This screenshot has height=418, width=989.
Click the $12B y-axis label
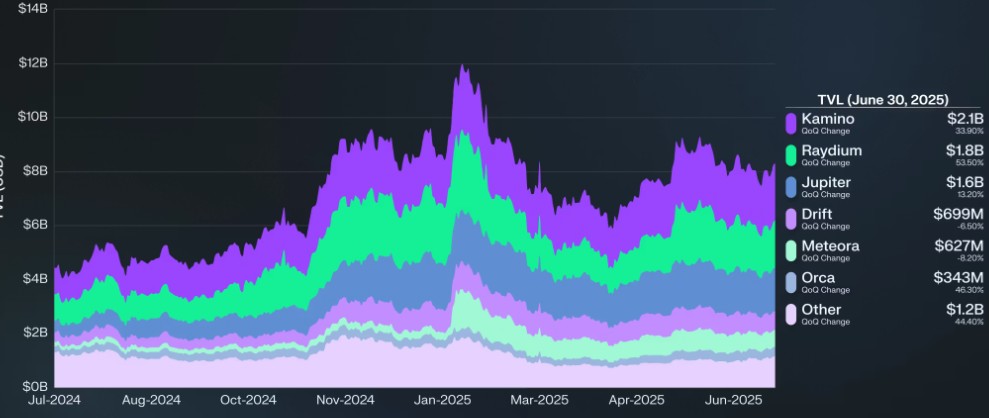click(x=33, y=63)
